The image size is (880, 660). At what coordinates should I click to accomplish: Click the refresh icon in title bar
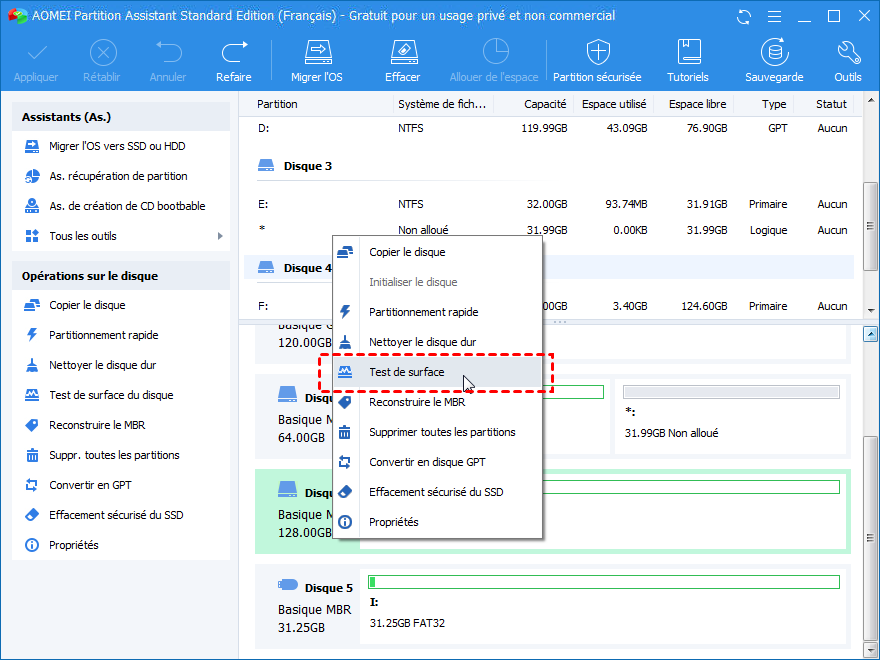[744, 17]
